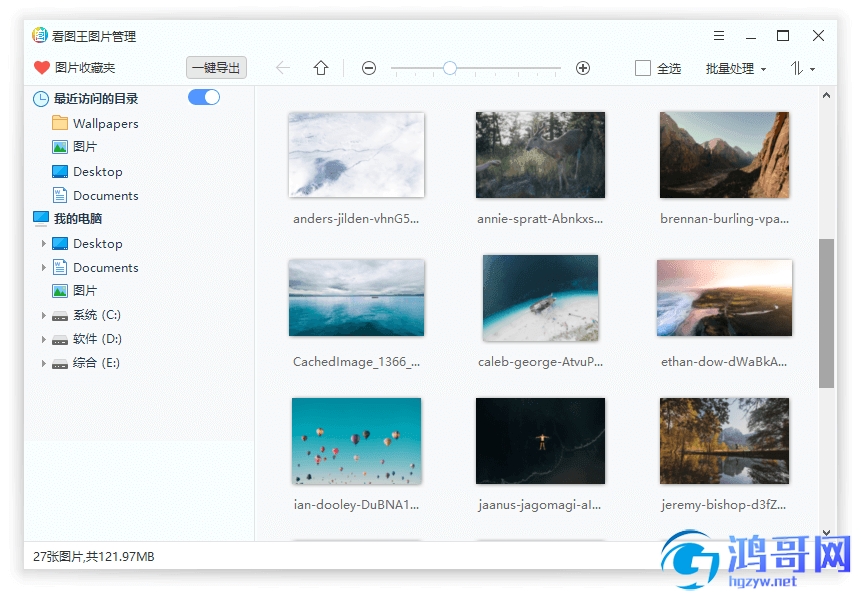Select the caleb-george beach thumbnail
This screenshot has width=861, height=597.
(540, 298)
